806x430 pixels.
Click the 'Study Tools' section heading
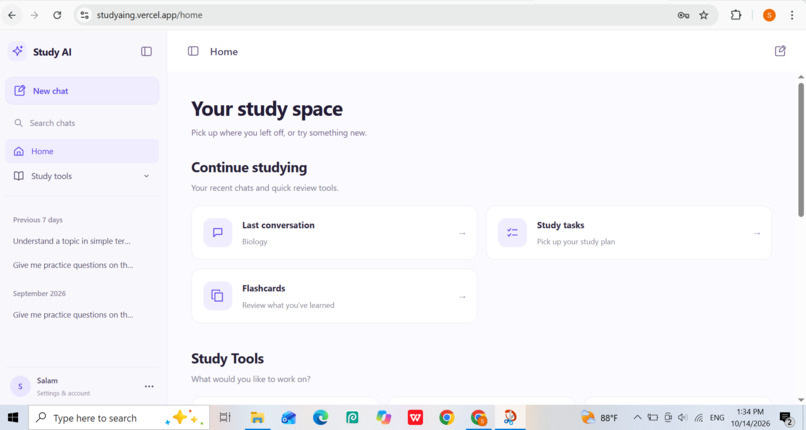click(227, 359)
